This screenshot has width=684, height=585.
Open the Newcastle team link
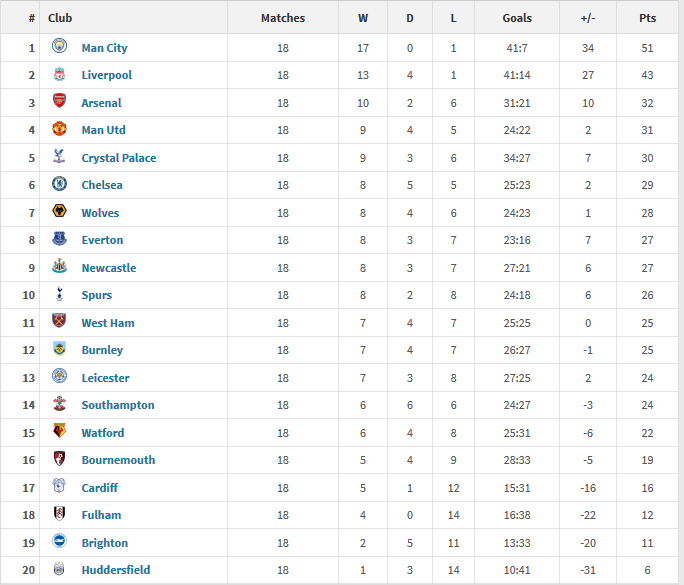[109, 268]
